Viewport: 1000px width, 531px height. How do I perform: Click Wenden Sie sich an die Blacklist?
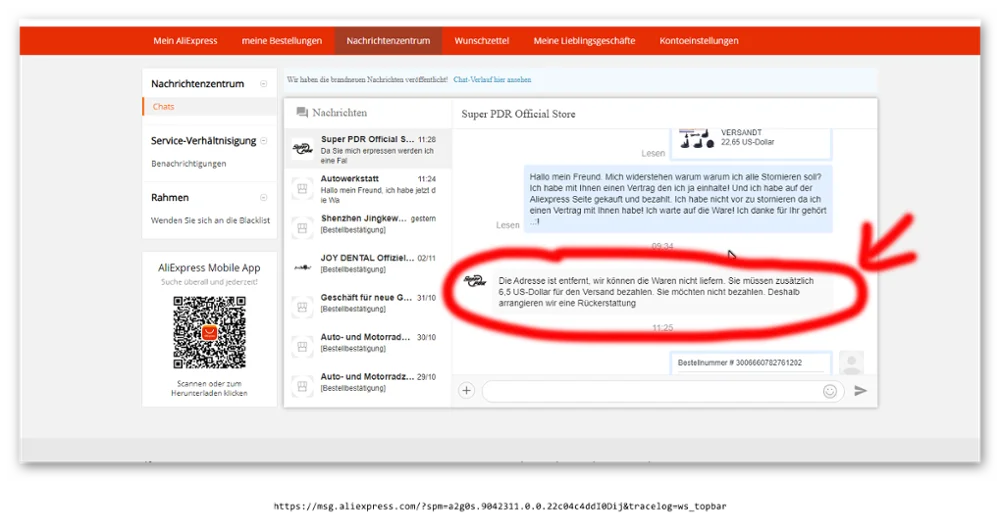coord(210,221)
